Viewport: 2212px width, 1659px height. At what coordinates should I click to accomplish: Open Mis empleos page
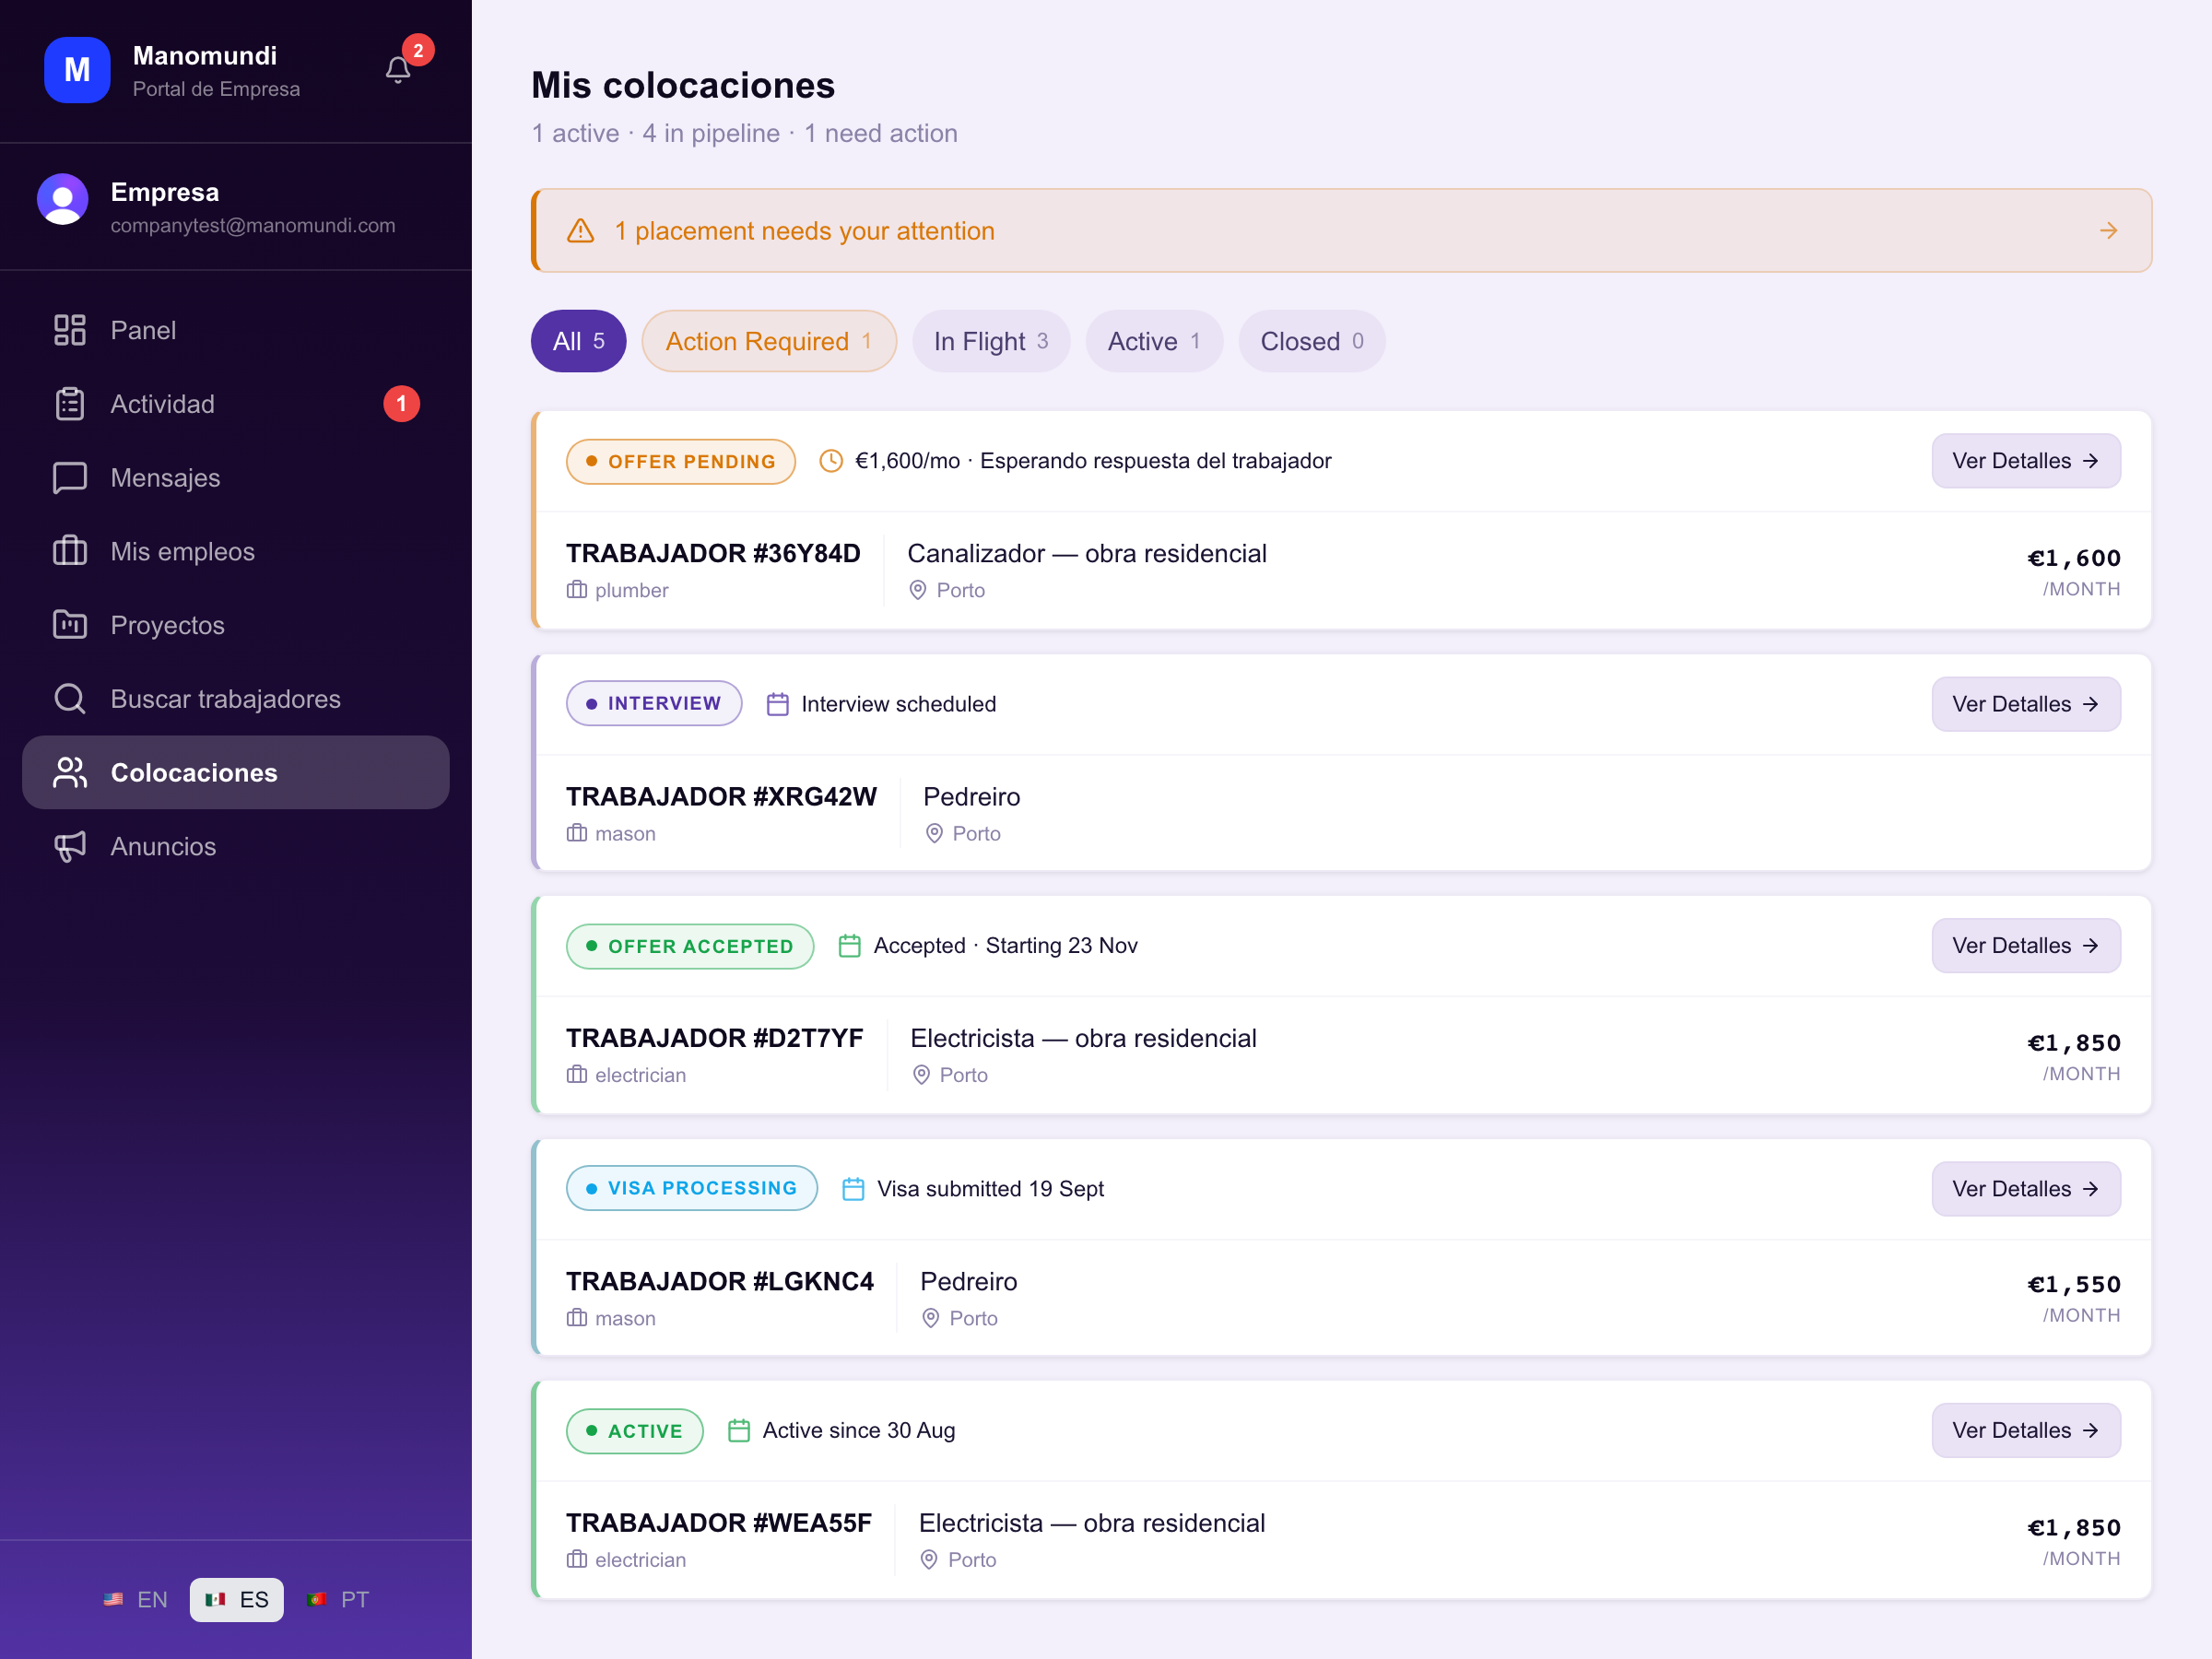coord(236,551)
